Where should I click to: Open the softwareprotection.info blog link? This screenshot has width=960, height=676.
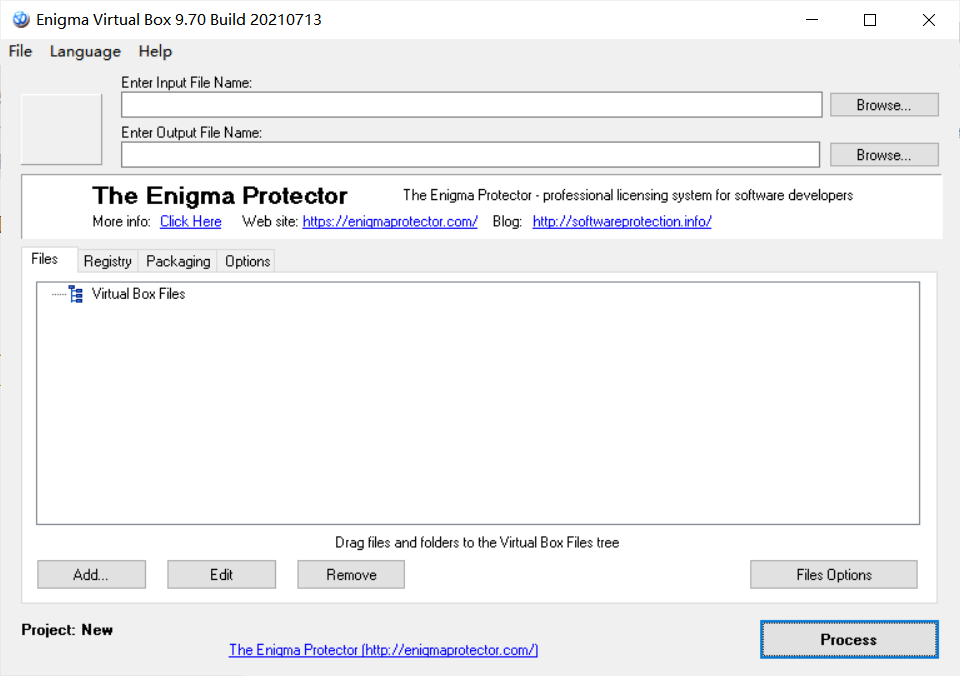click(x=621, y=221)
